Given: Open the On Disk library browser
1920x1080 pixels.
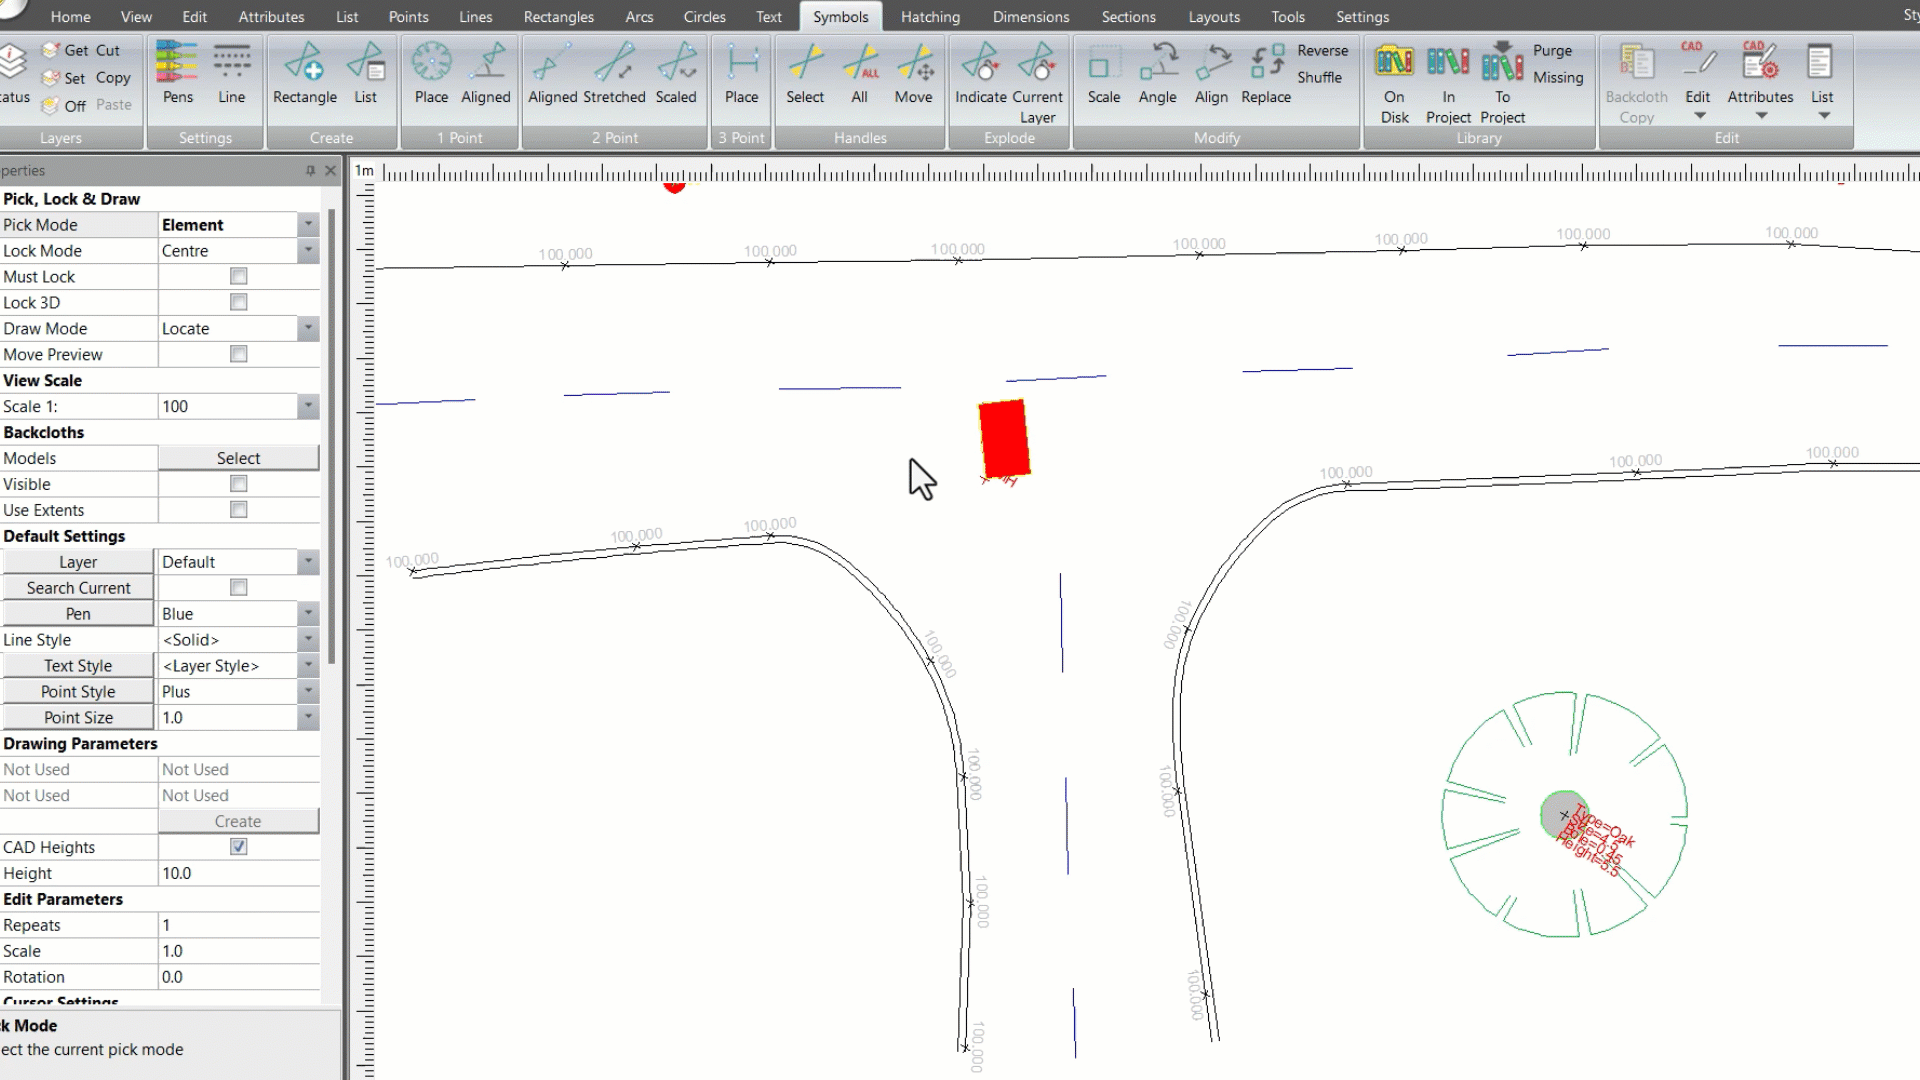Looking at the screenshot, I should coord(1394,75).
